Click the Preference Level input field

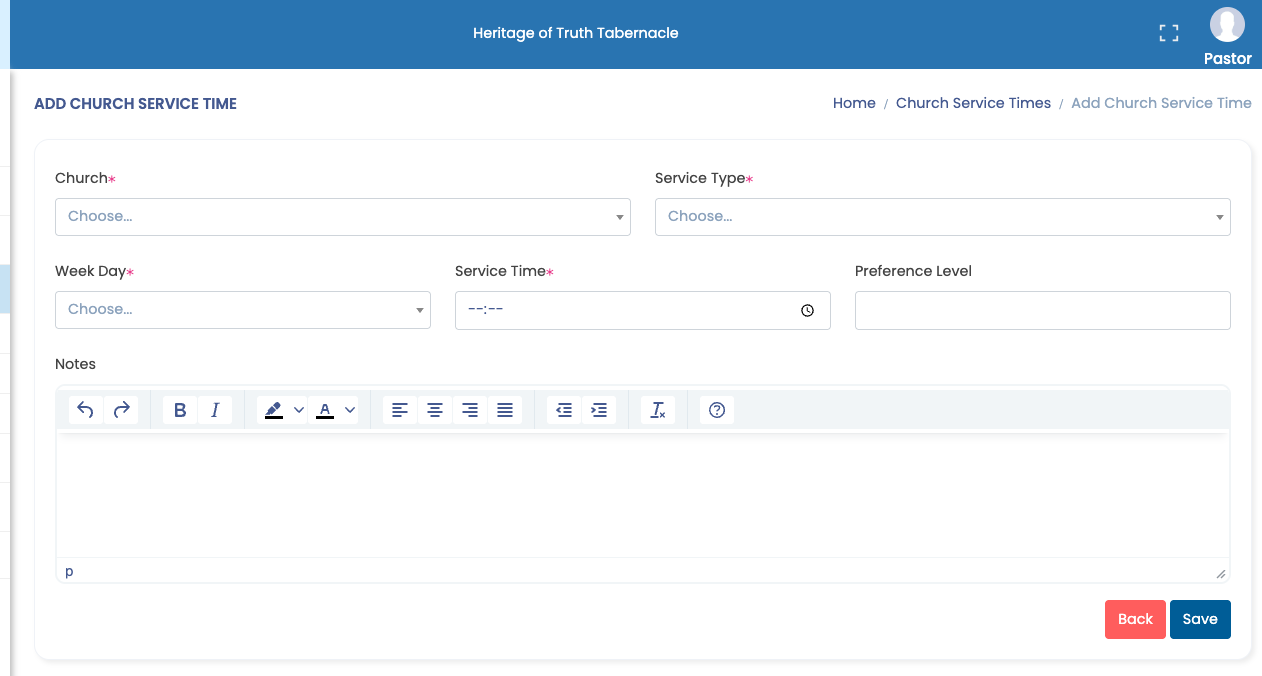pyautogui.click(x=1042, y=310)
